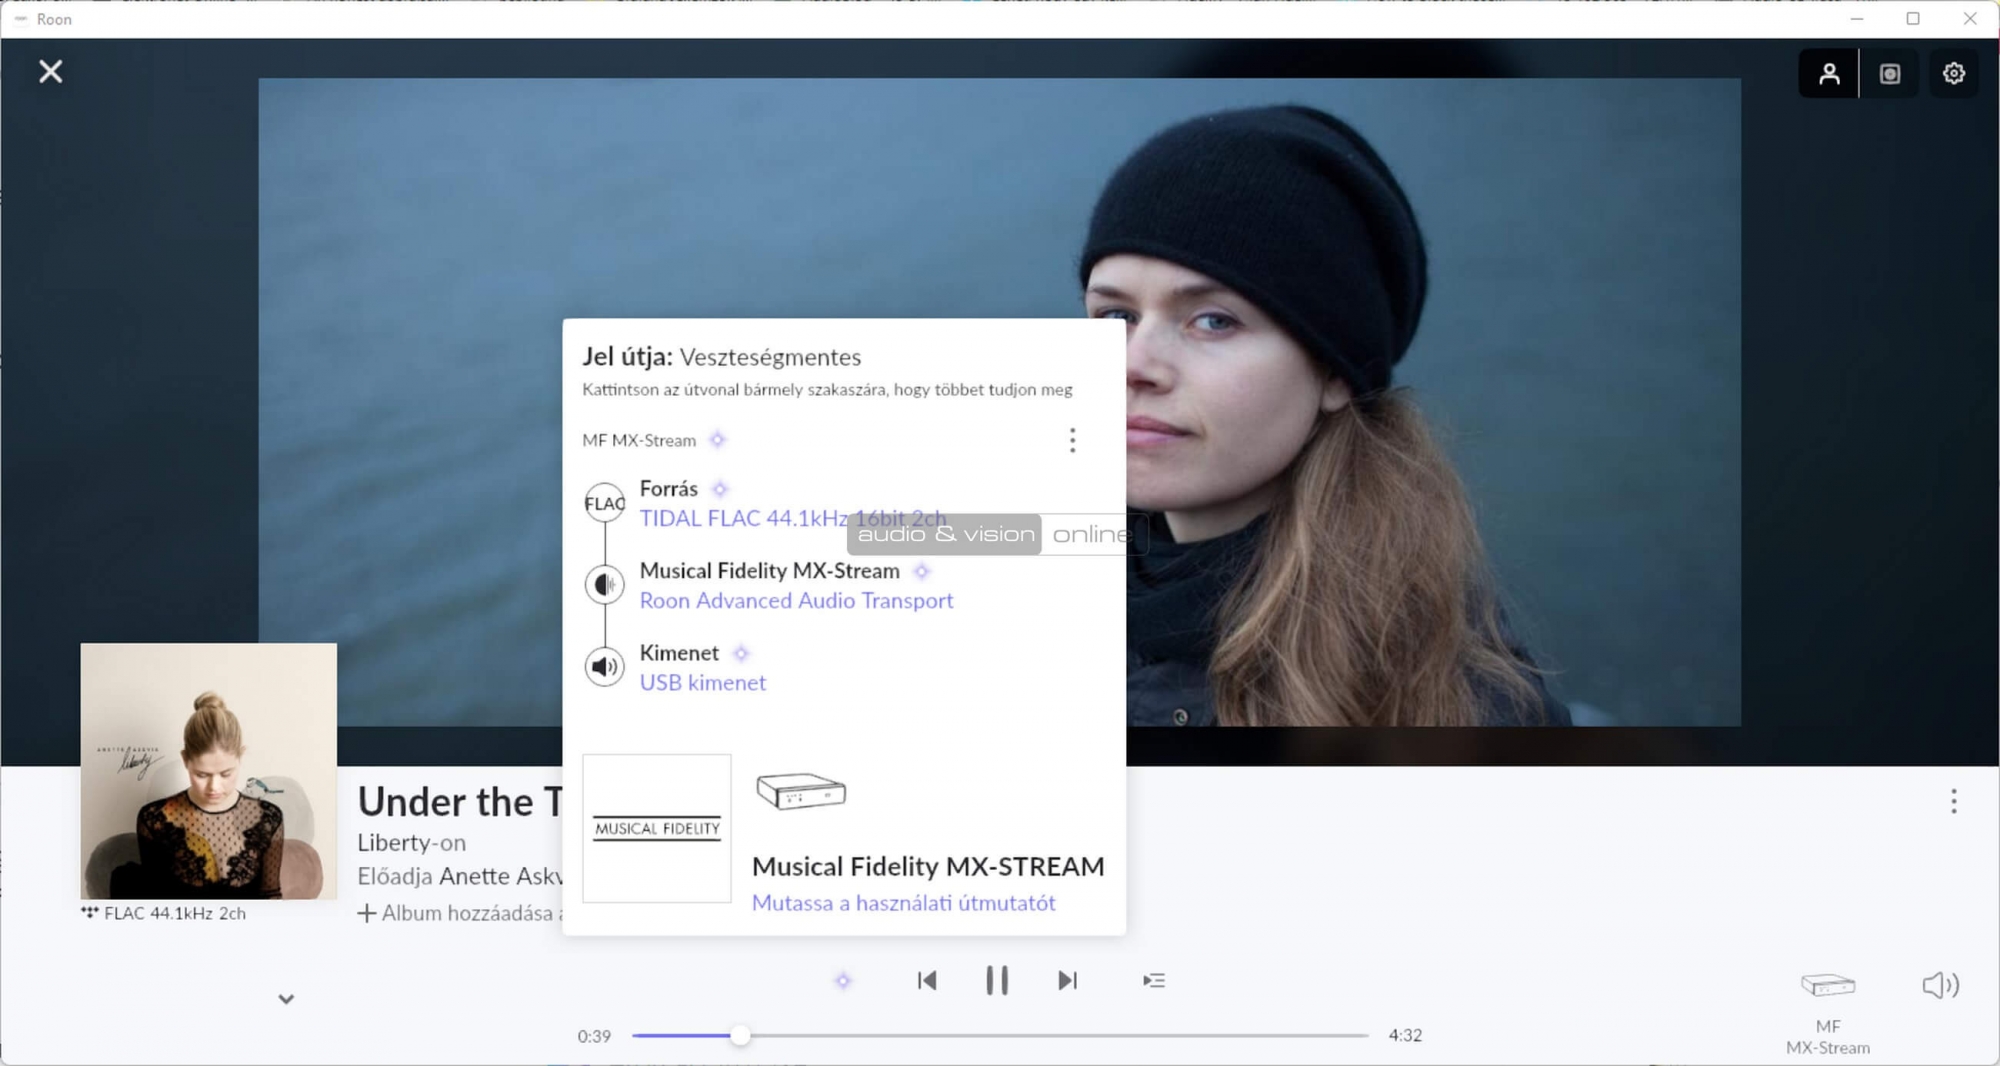Pause playback
2000x1066 pixels.
point(997,981)
